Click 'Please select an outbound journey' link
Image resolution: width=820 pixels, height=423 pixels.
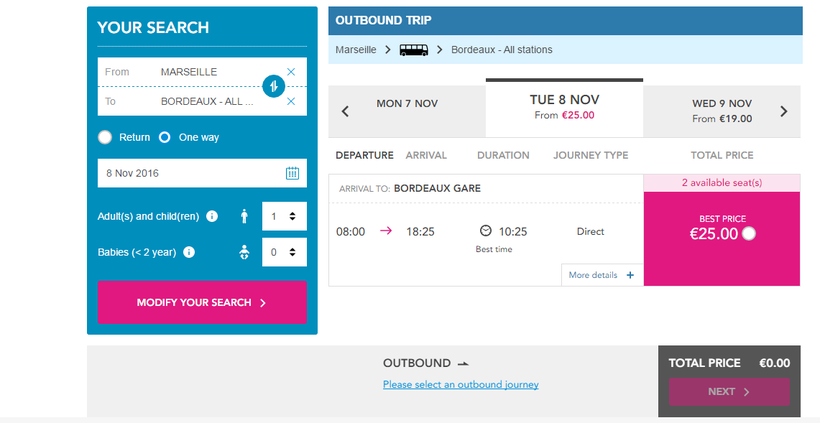461,384
